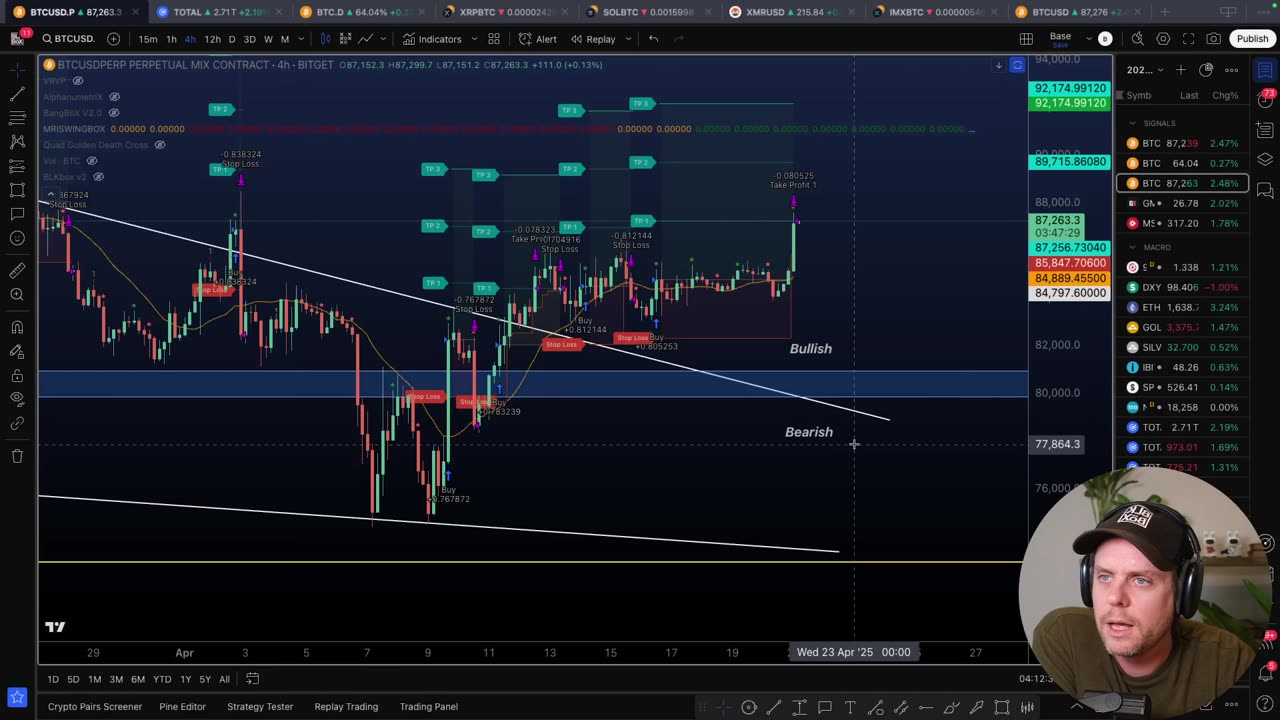This screenshot has width=1280, height=720.
Task: Click the add symbol compare plus button
Action: point(113,39)
